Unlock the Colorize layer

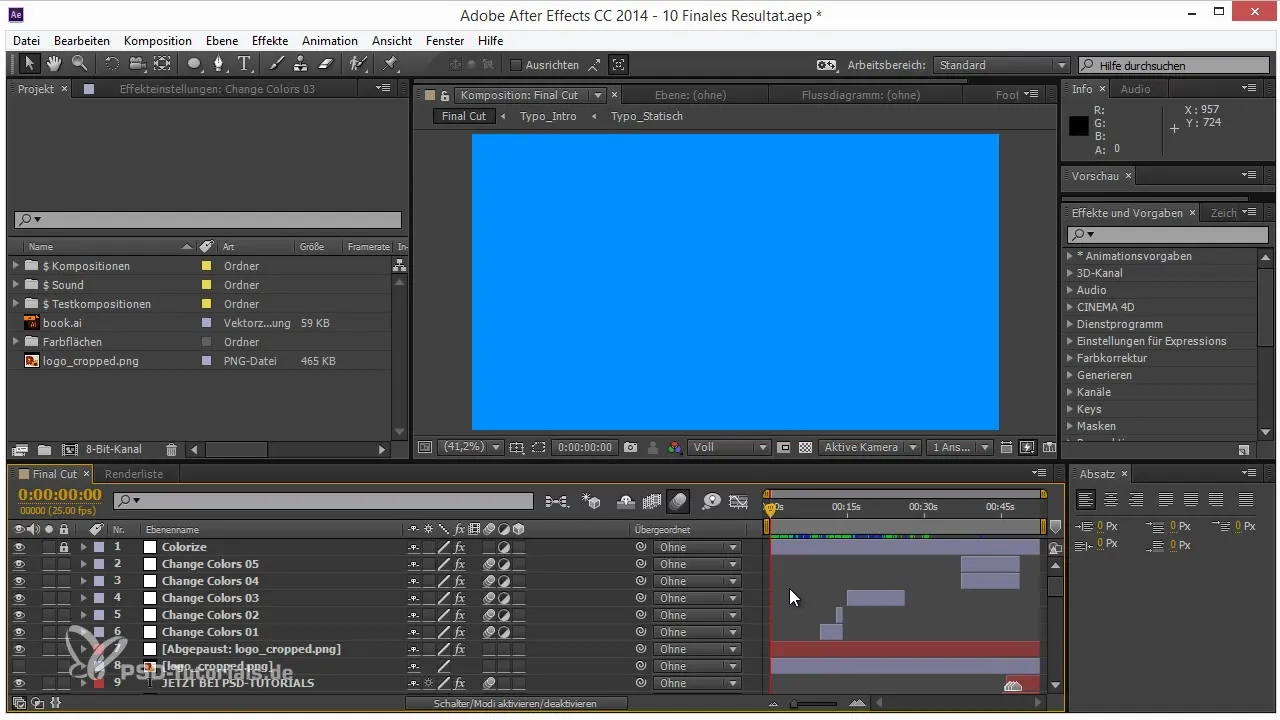coord(64,547)
